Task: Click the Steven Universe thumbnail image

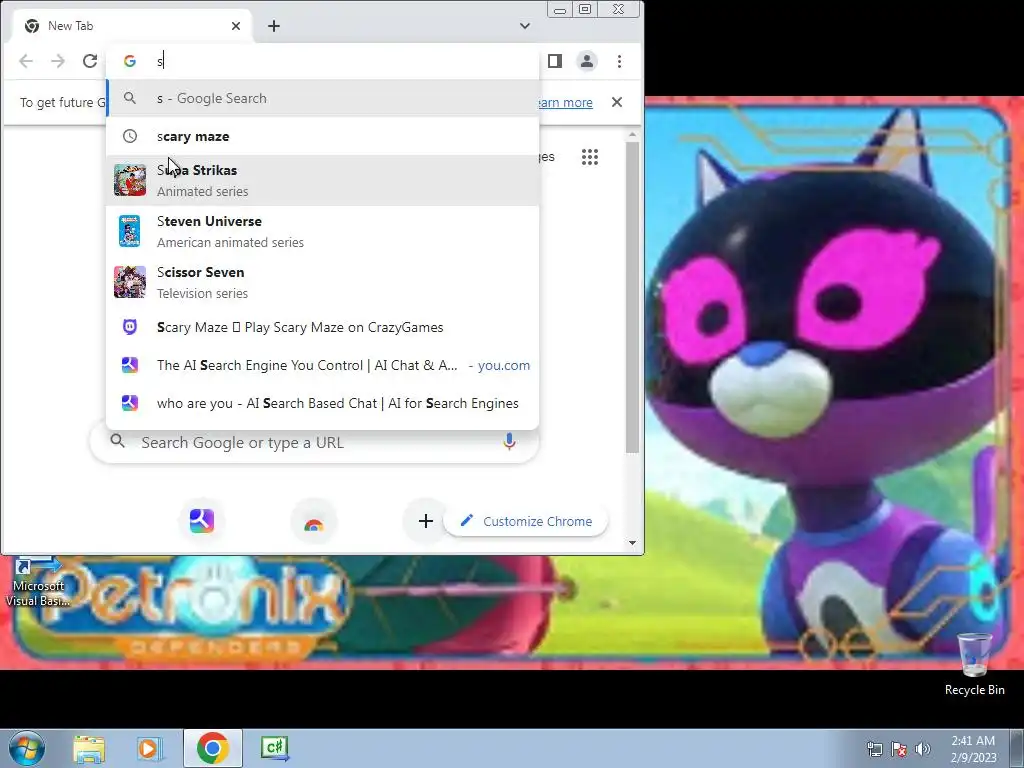Action: click(x=130, y=231)
